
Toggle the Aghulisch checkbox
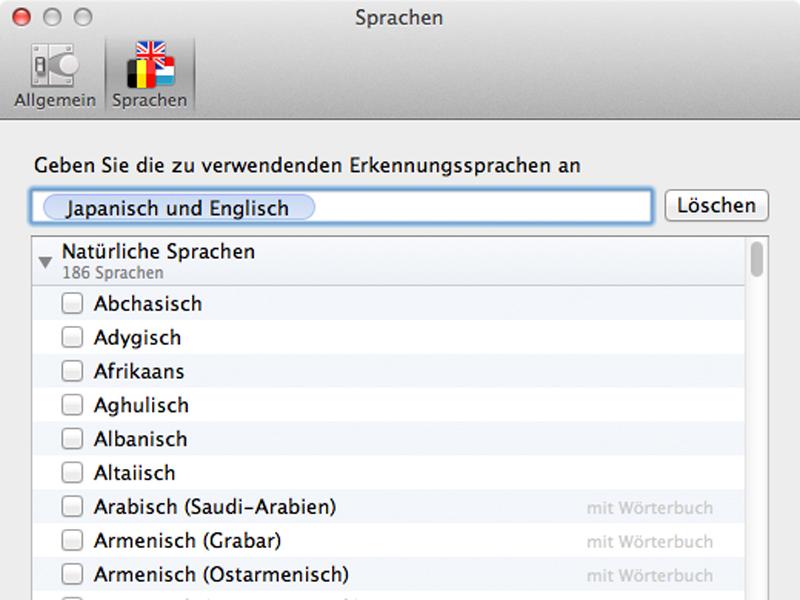point(72,405)
